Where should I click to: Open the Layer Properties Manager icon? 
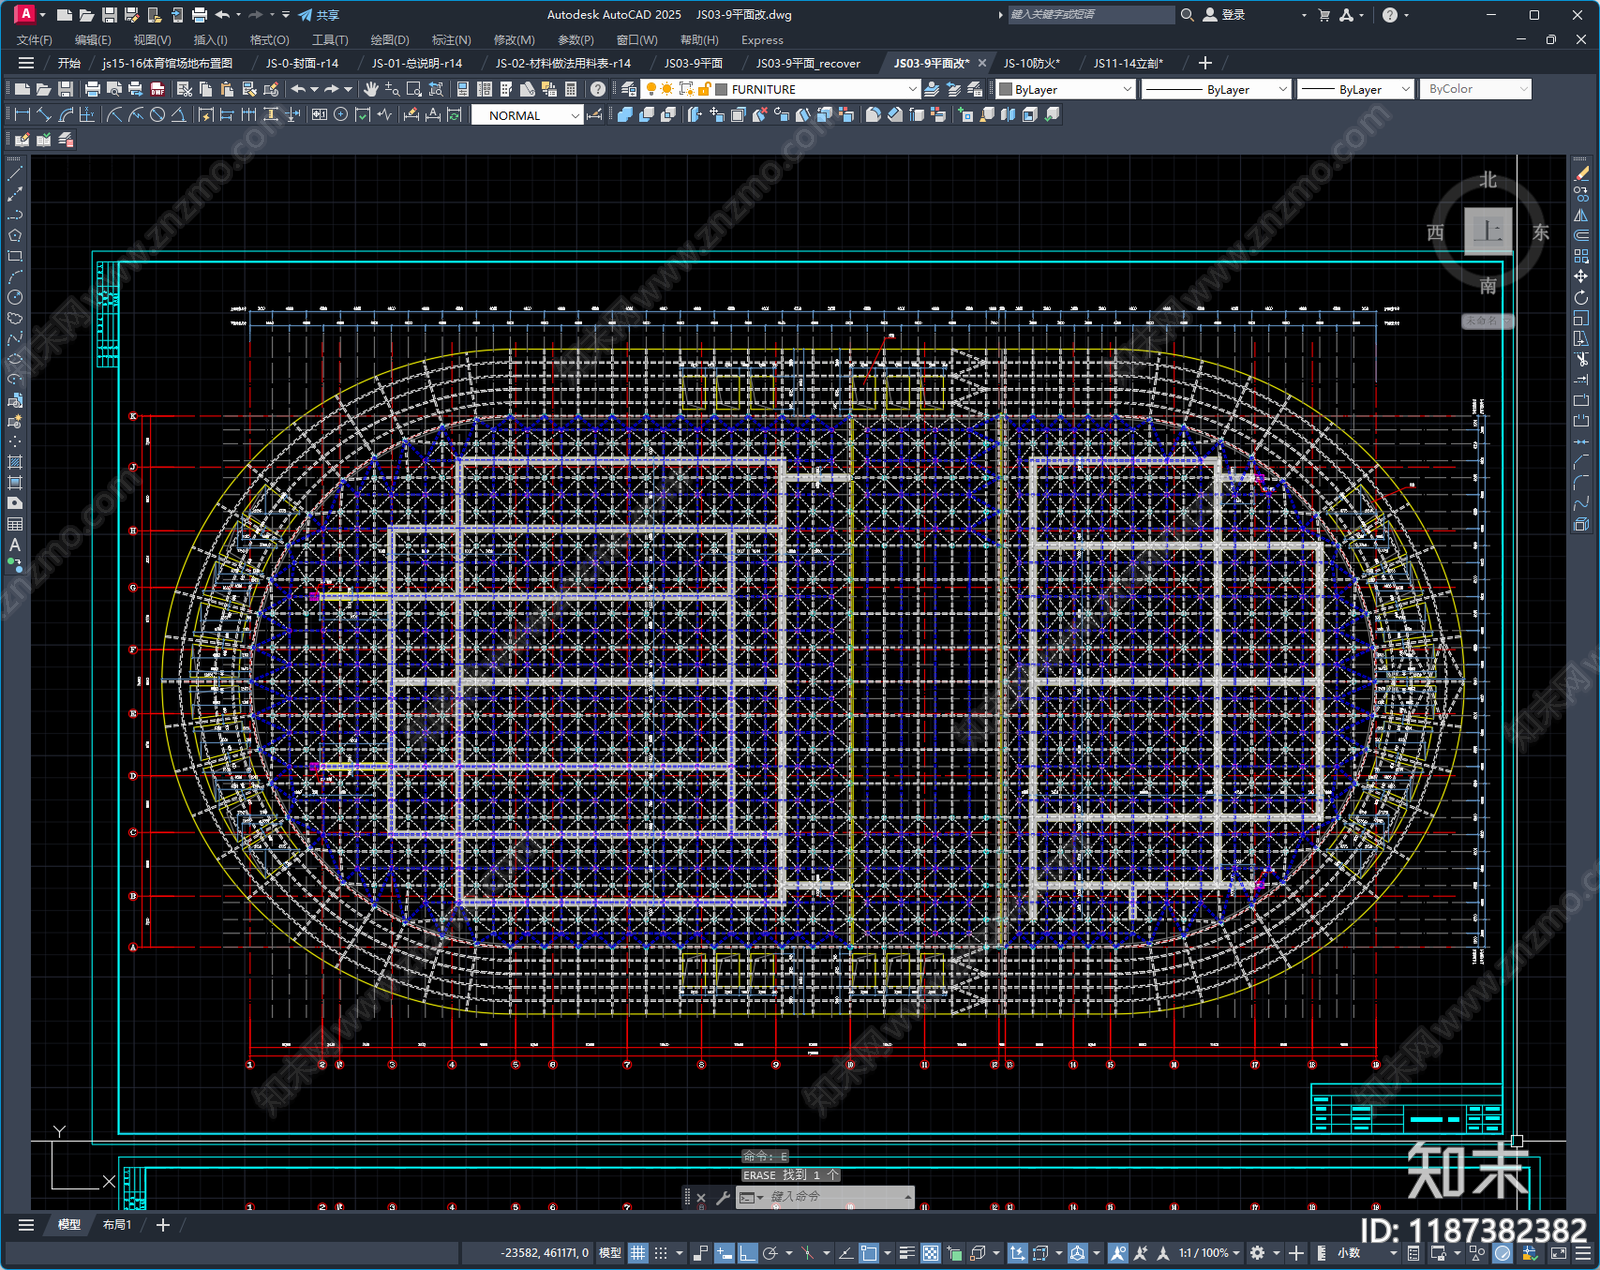coord(629,89)
